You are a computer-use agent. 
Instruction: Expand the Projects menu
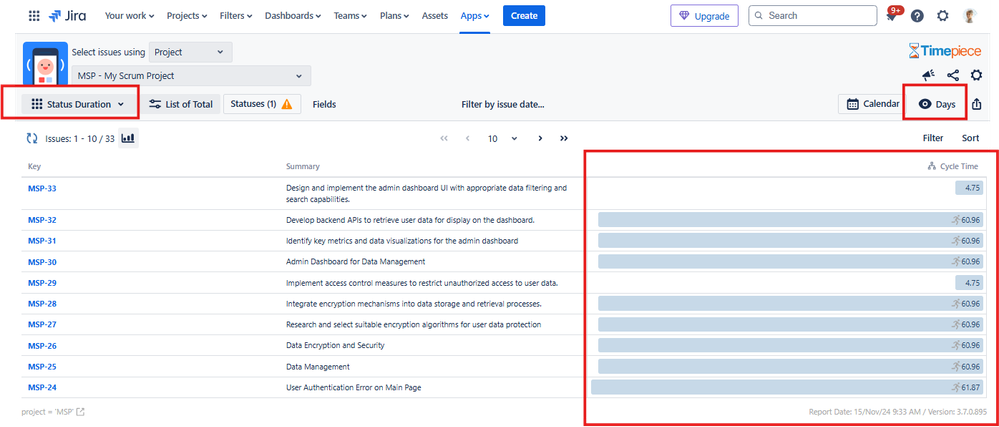coord(187,16)
